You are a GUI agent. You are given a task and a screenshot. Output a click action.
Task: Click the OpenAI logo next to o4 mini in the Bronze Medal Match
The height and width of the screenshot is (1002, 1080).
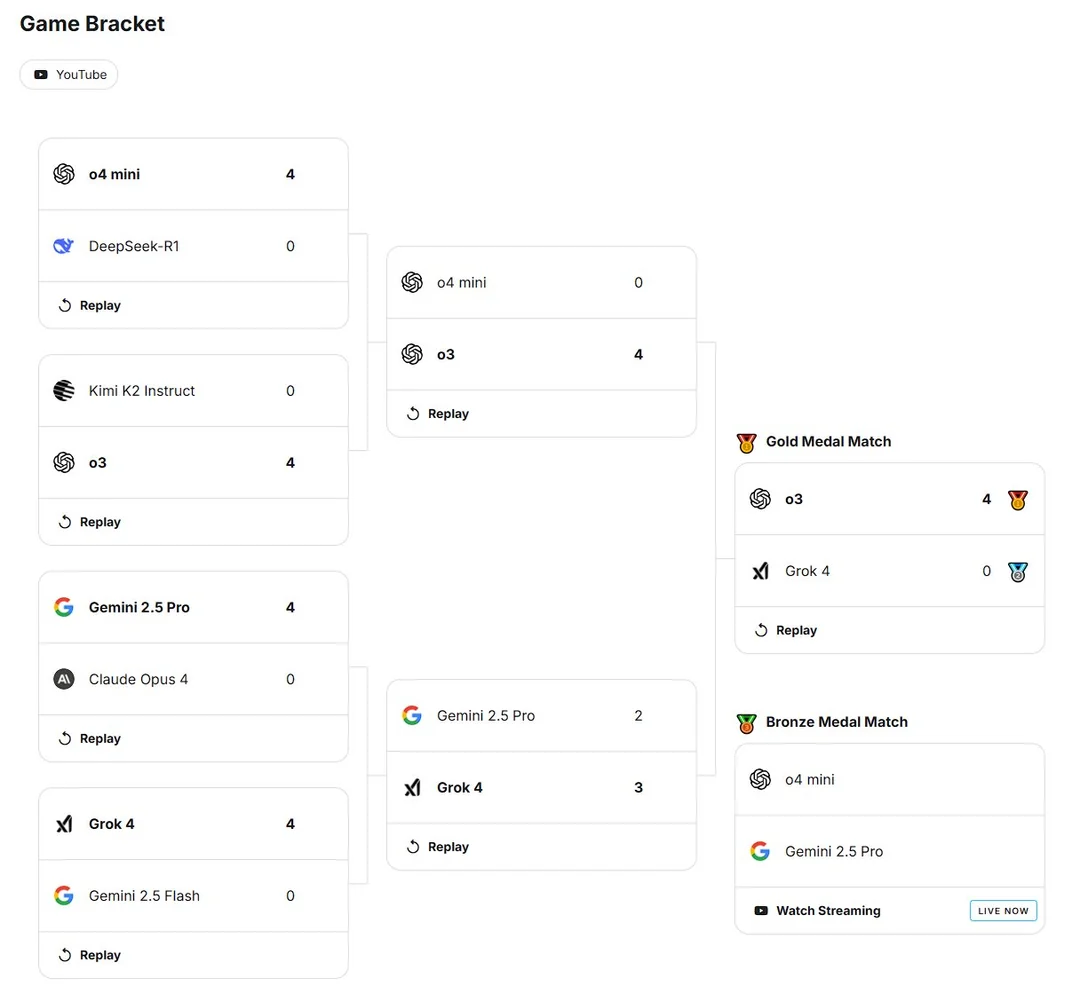click(x=761, y=780)
